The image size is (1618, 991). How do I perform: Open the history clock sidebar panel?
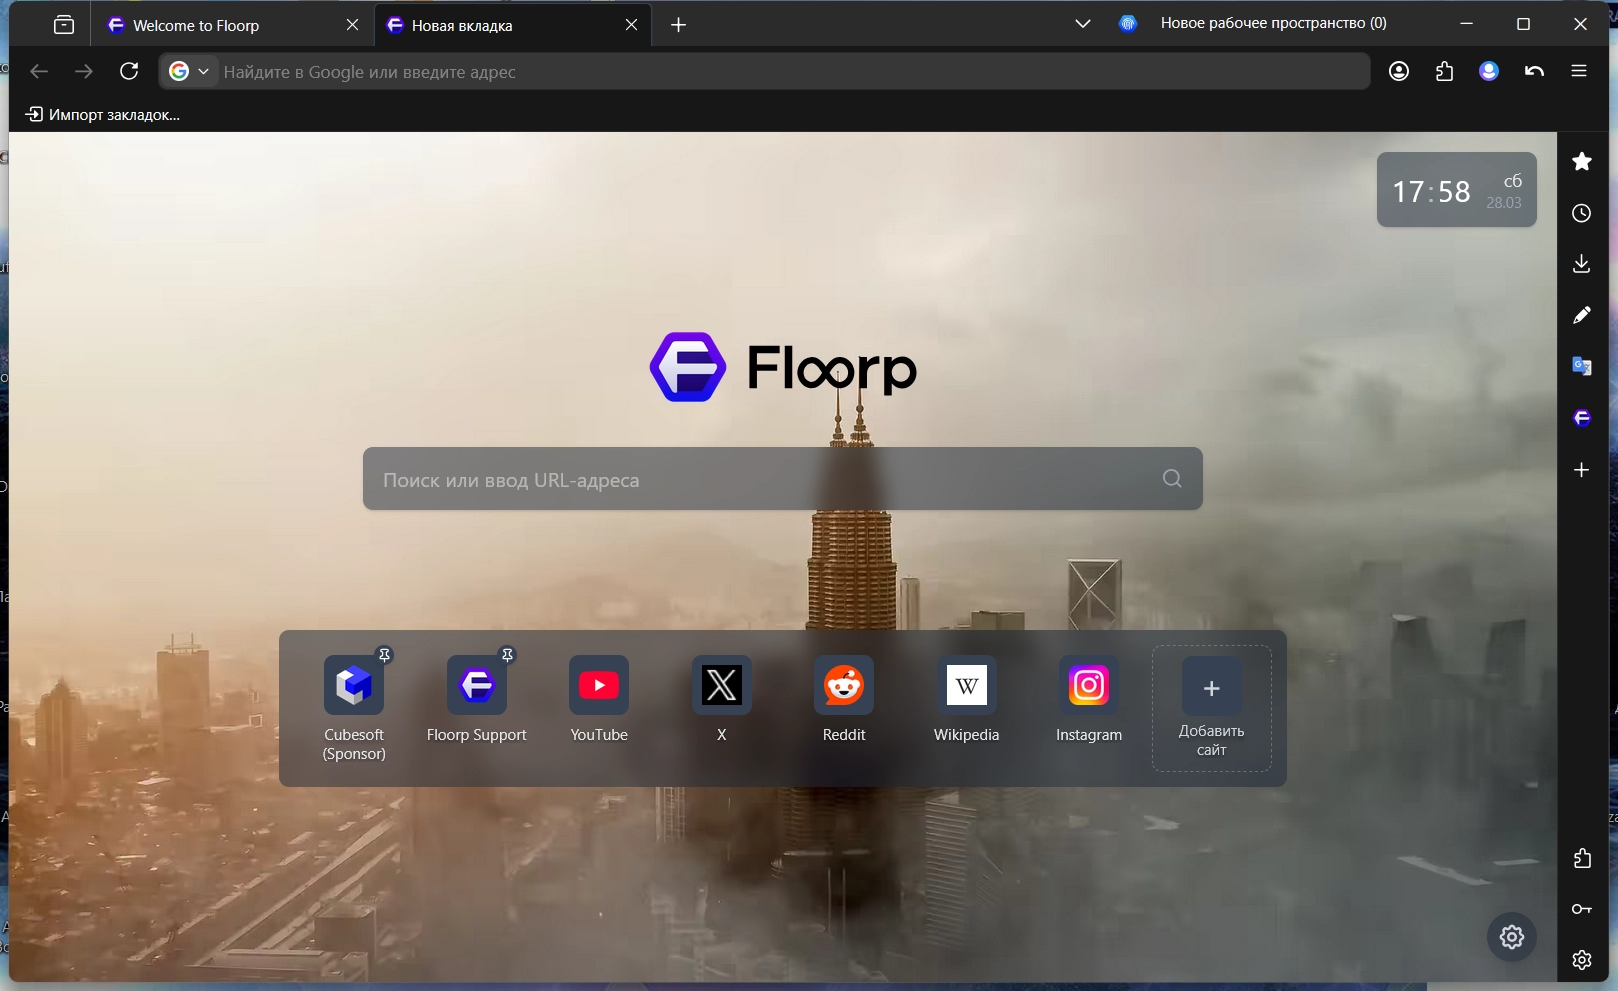[x=1581, y=213]
